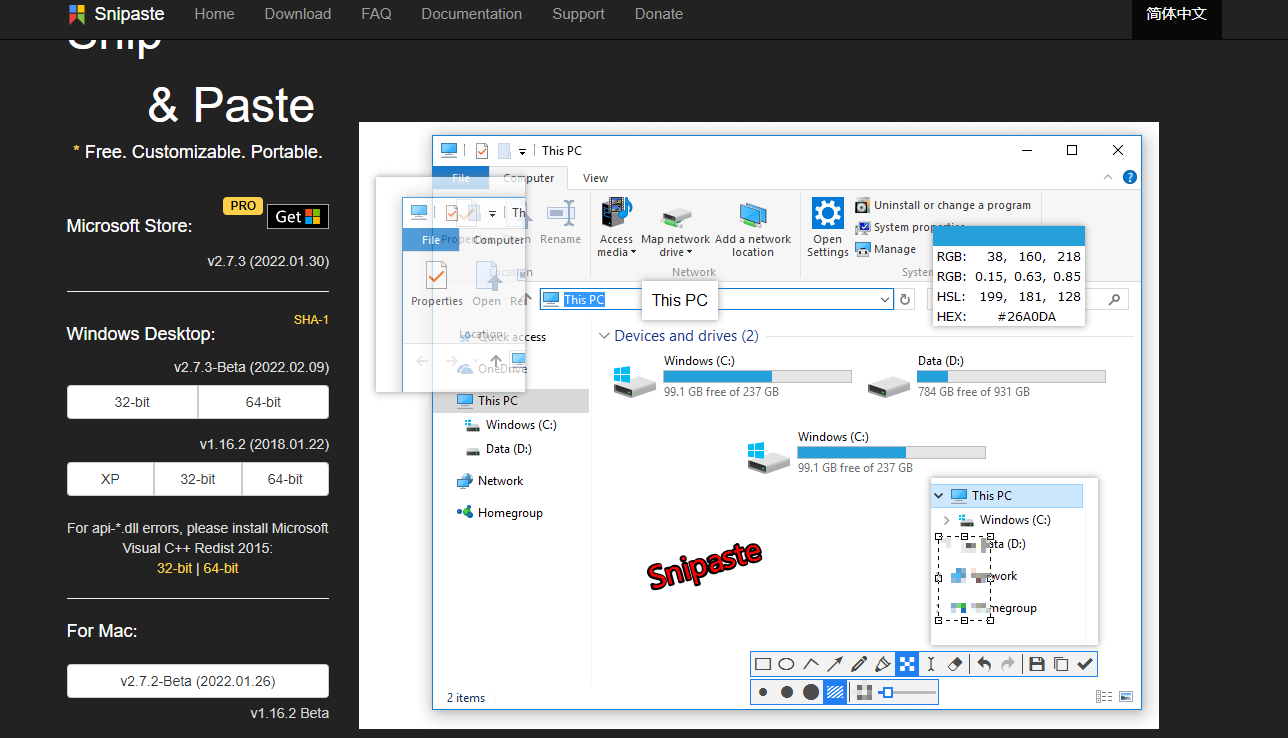Viewport: 1288px width, 738px height.
Task: Choose the large dot brush size
Action: (811, 692)
